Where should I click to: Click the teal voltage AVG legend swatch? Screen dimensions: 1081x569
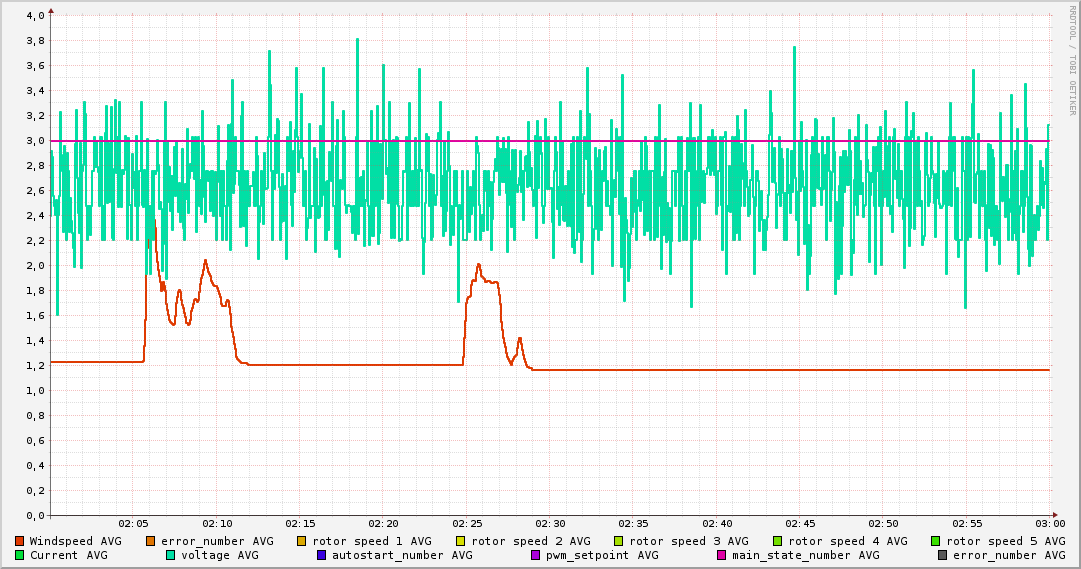[x=171, y=555]
